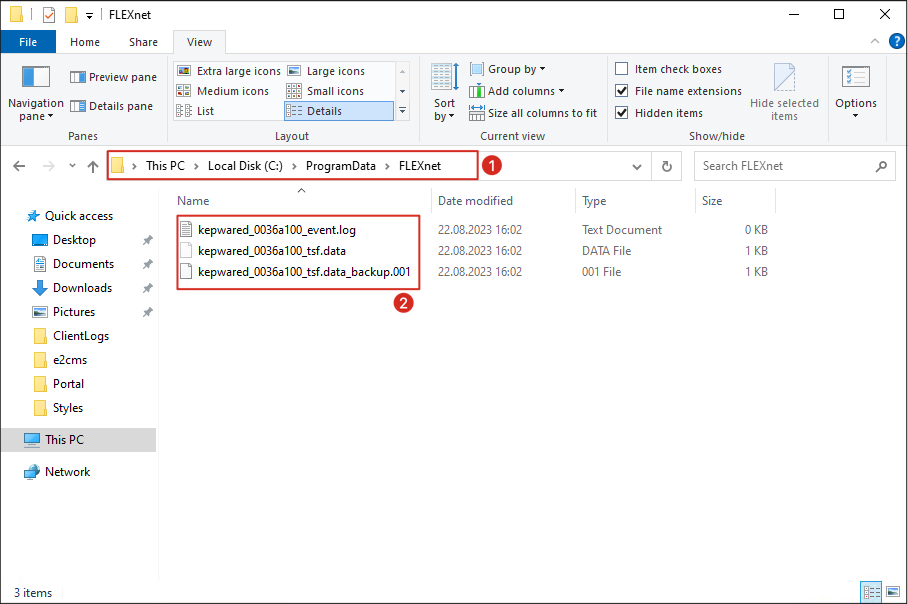908x604 pixels.
Task: Switch to large thumbnails view in status bar
Action: [x=892, y=592]
